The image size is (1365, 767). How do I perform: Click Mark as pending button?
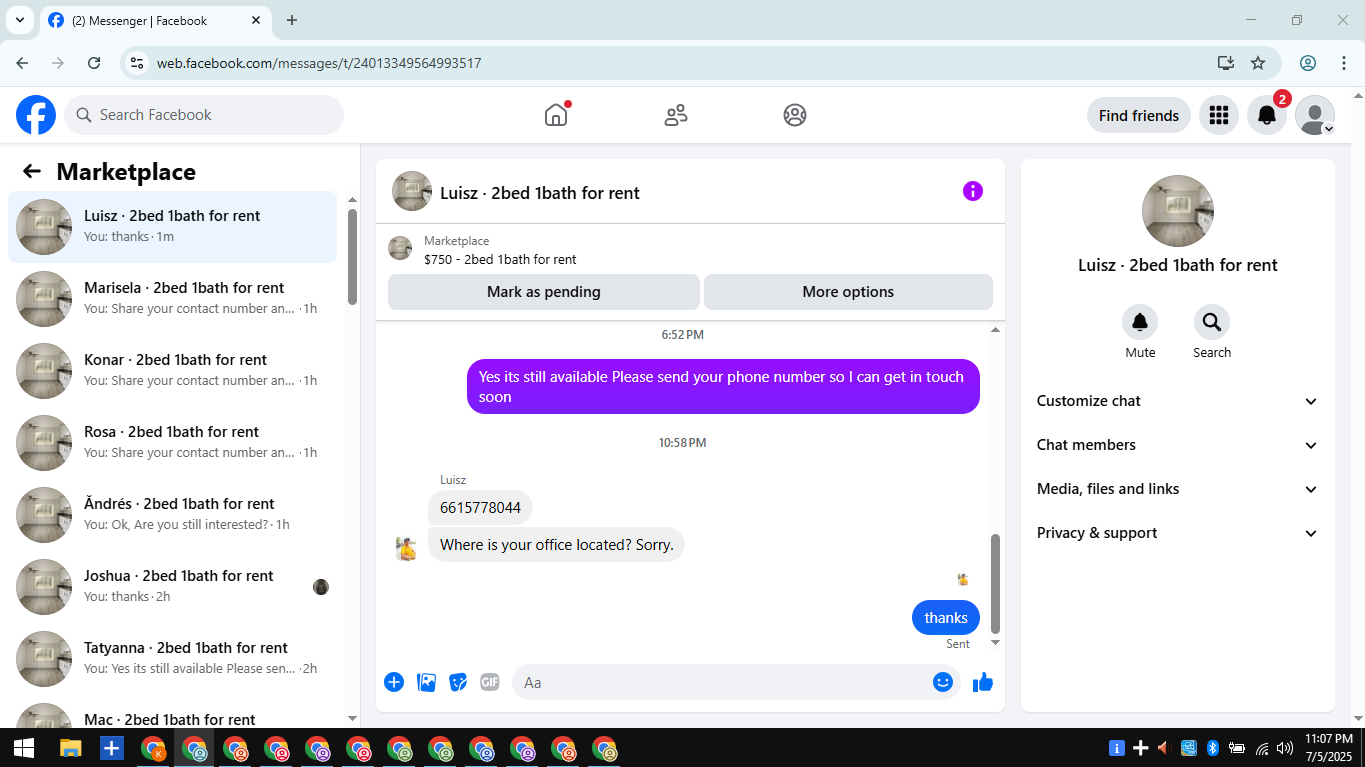click(544, 292)
